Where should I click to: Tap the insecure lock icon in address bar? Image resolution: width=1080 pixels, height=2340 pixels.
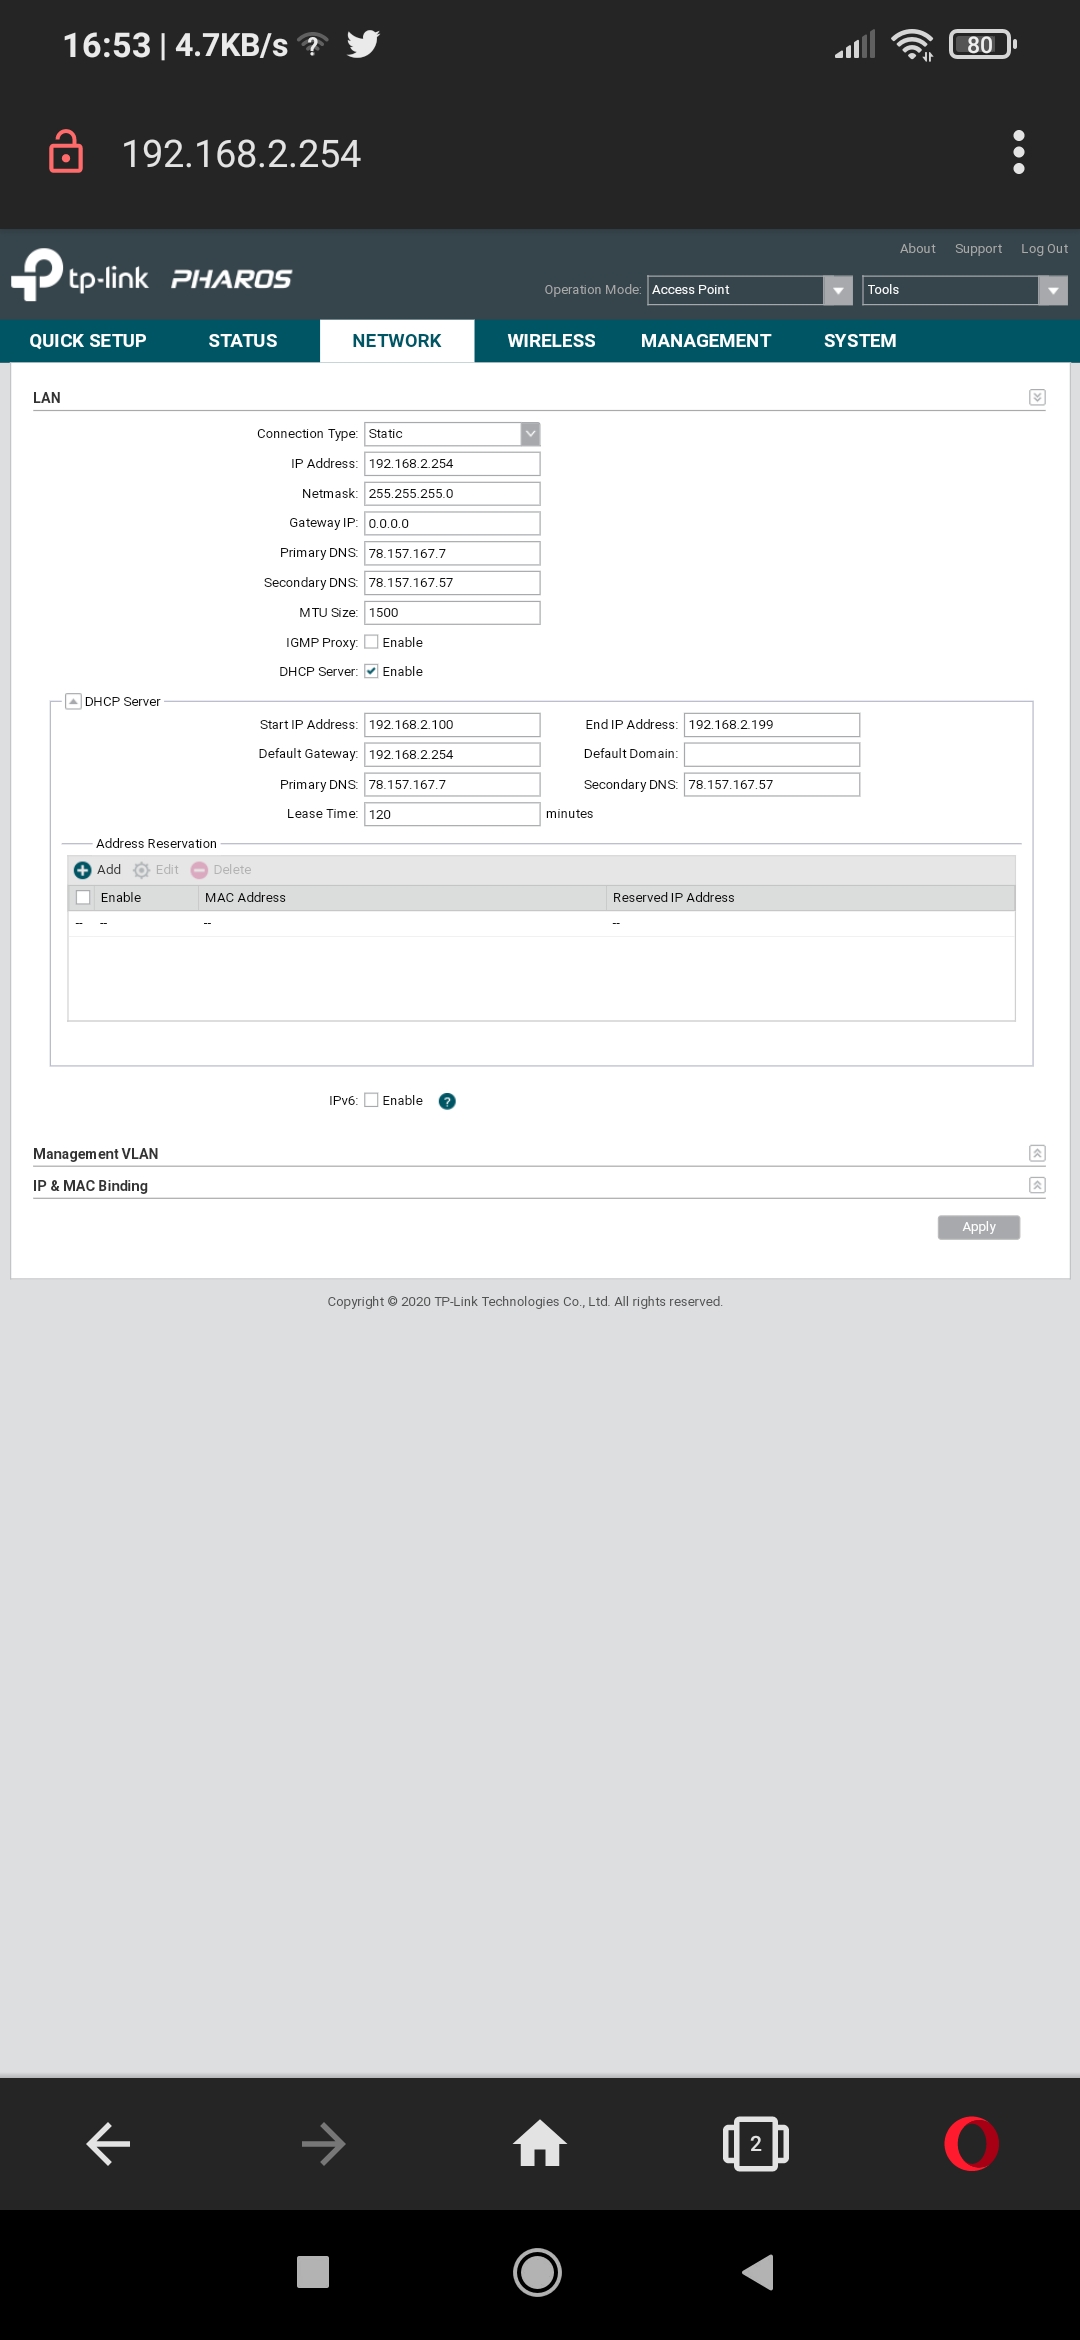click(66, 153)
